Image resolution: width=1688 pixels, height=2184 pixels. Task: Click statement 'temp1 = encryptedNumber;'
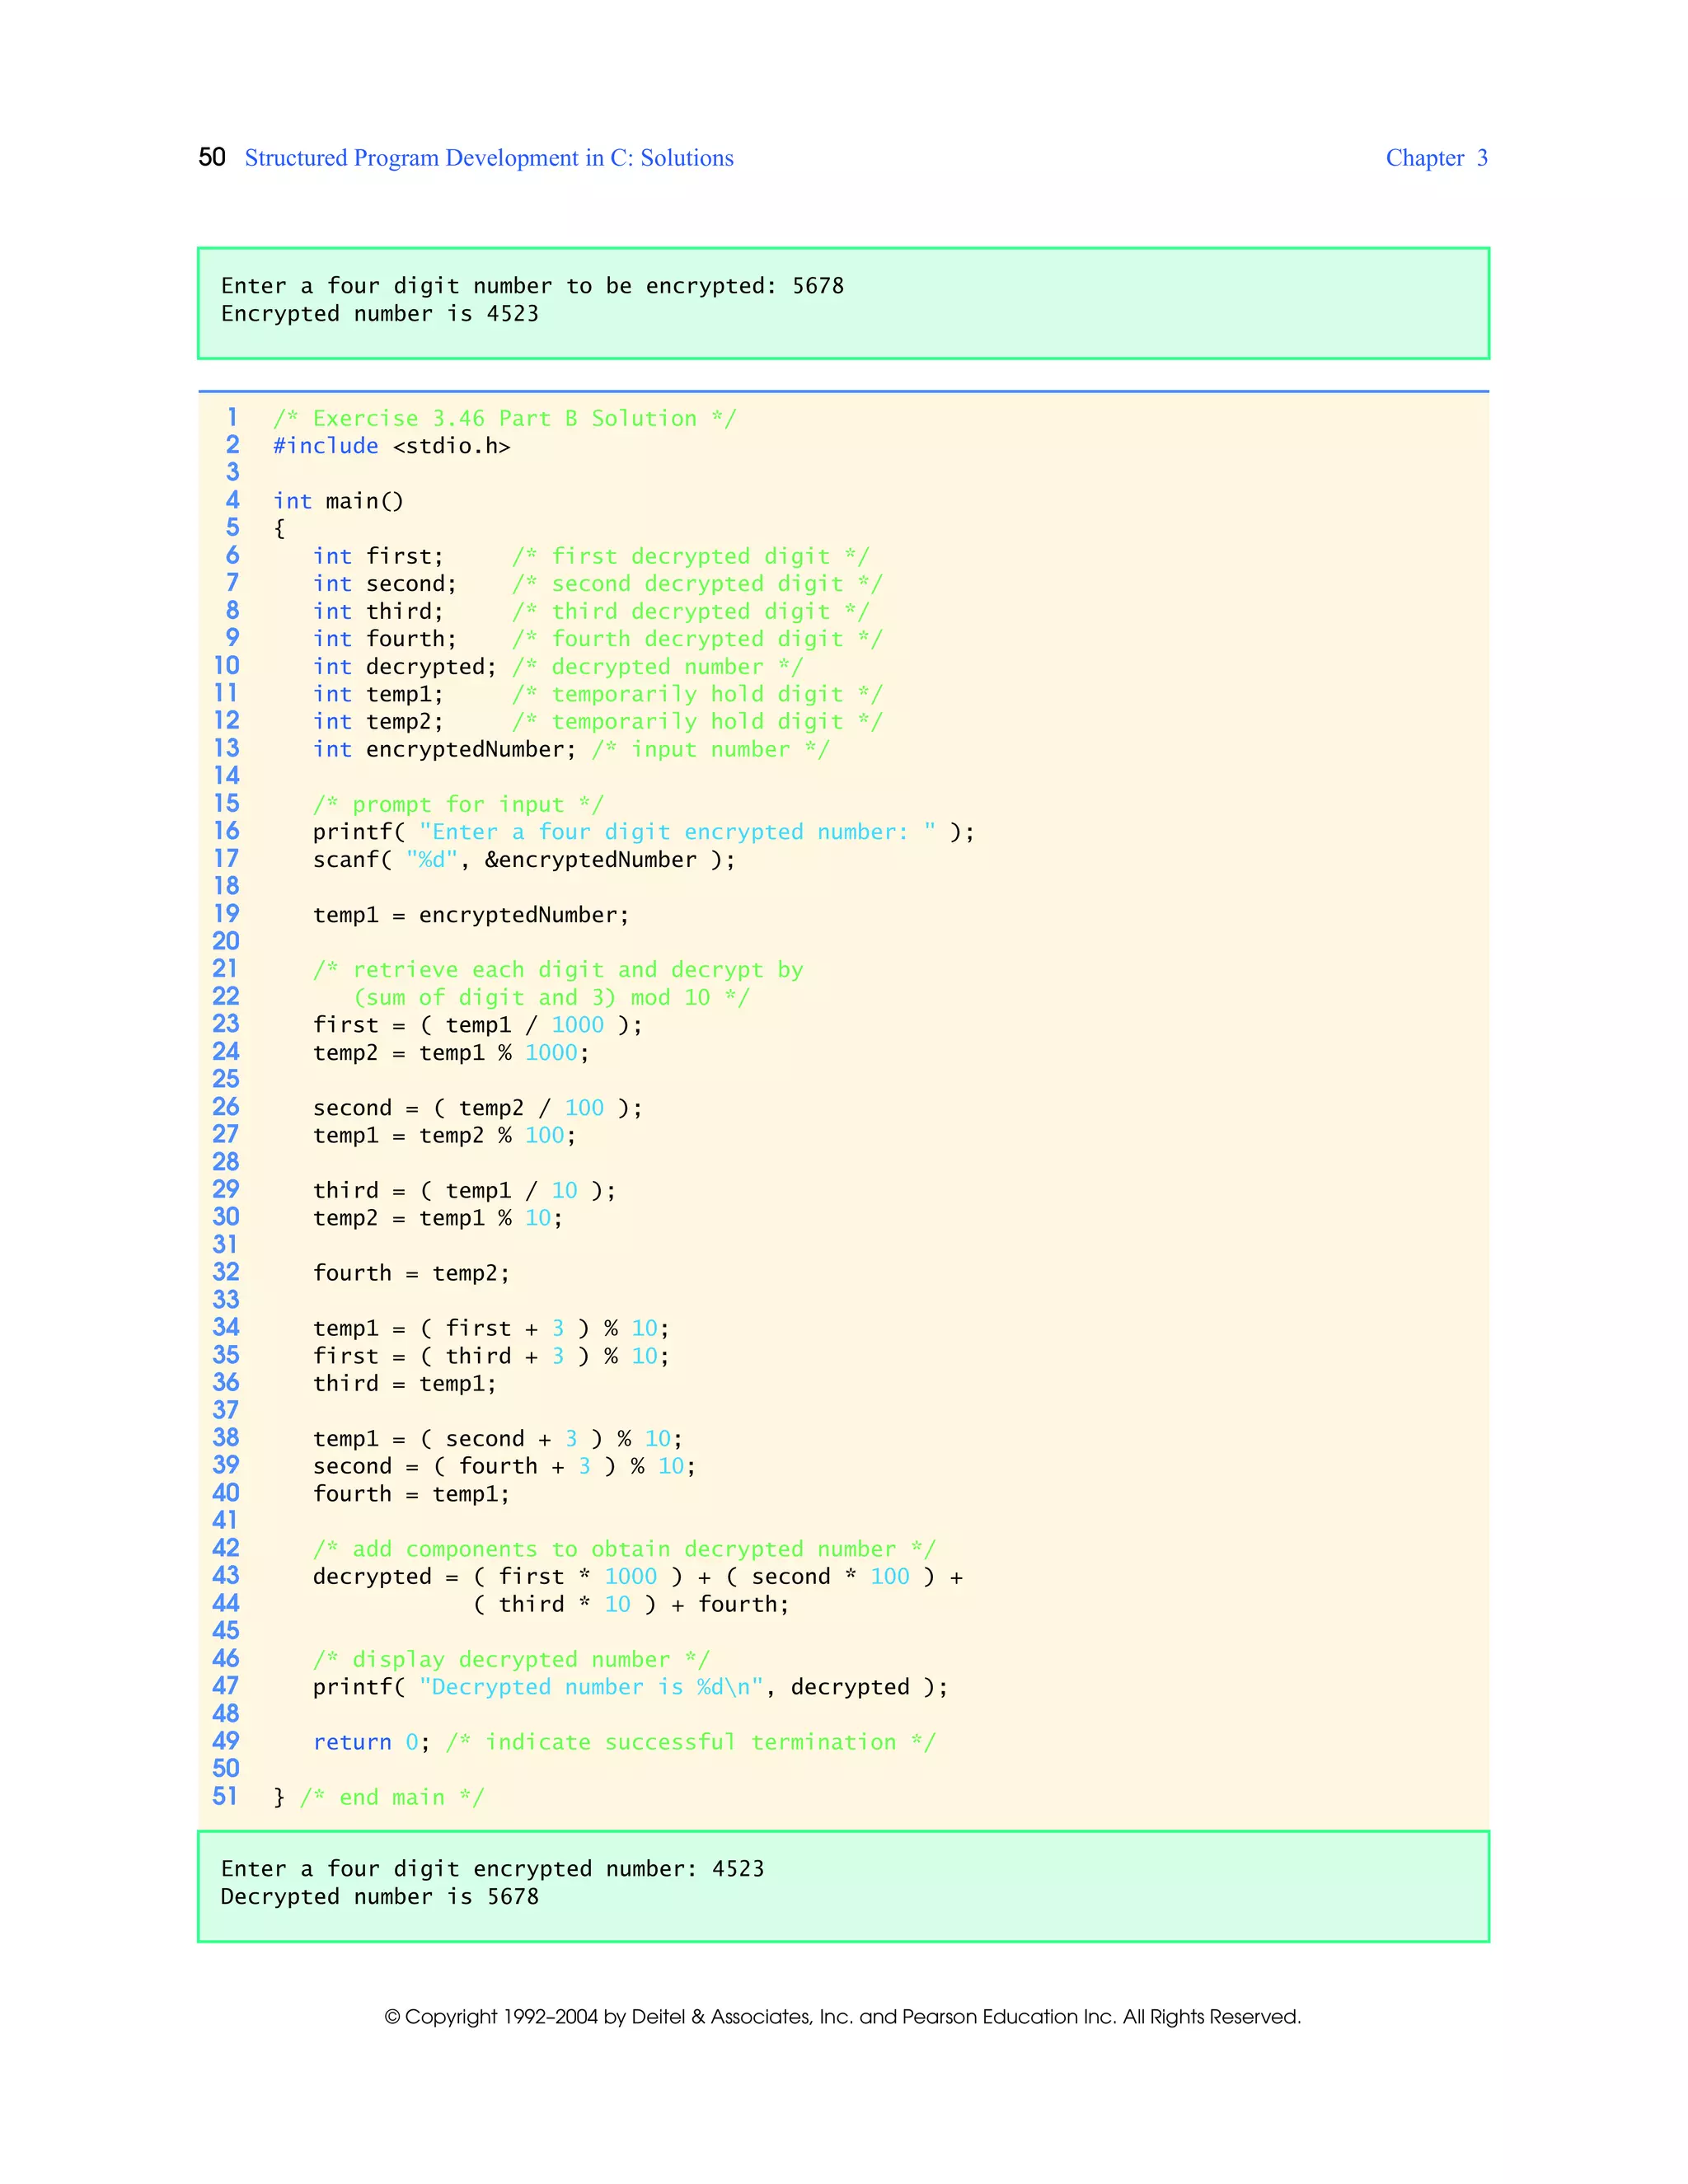coord(471,915)
